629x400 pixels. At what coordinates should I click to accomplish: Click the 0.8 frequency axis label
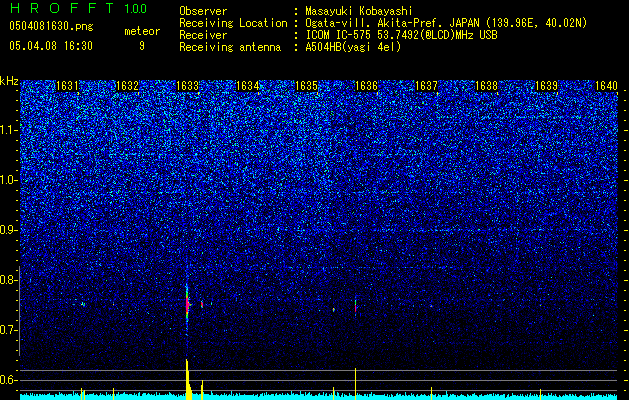coord(9,280)
